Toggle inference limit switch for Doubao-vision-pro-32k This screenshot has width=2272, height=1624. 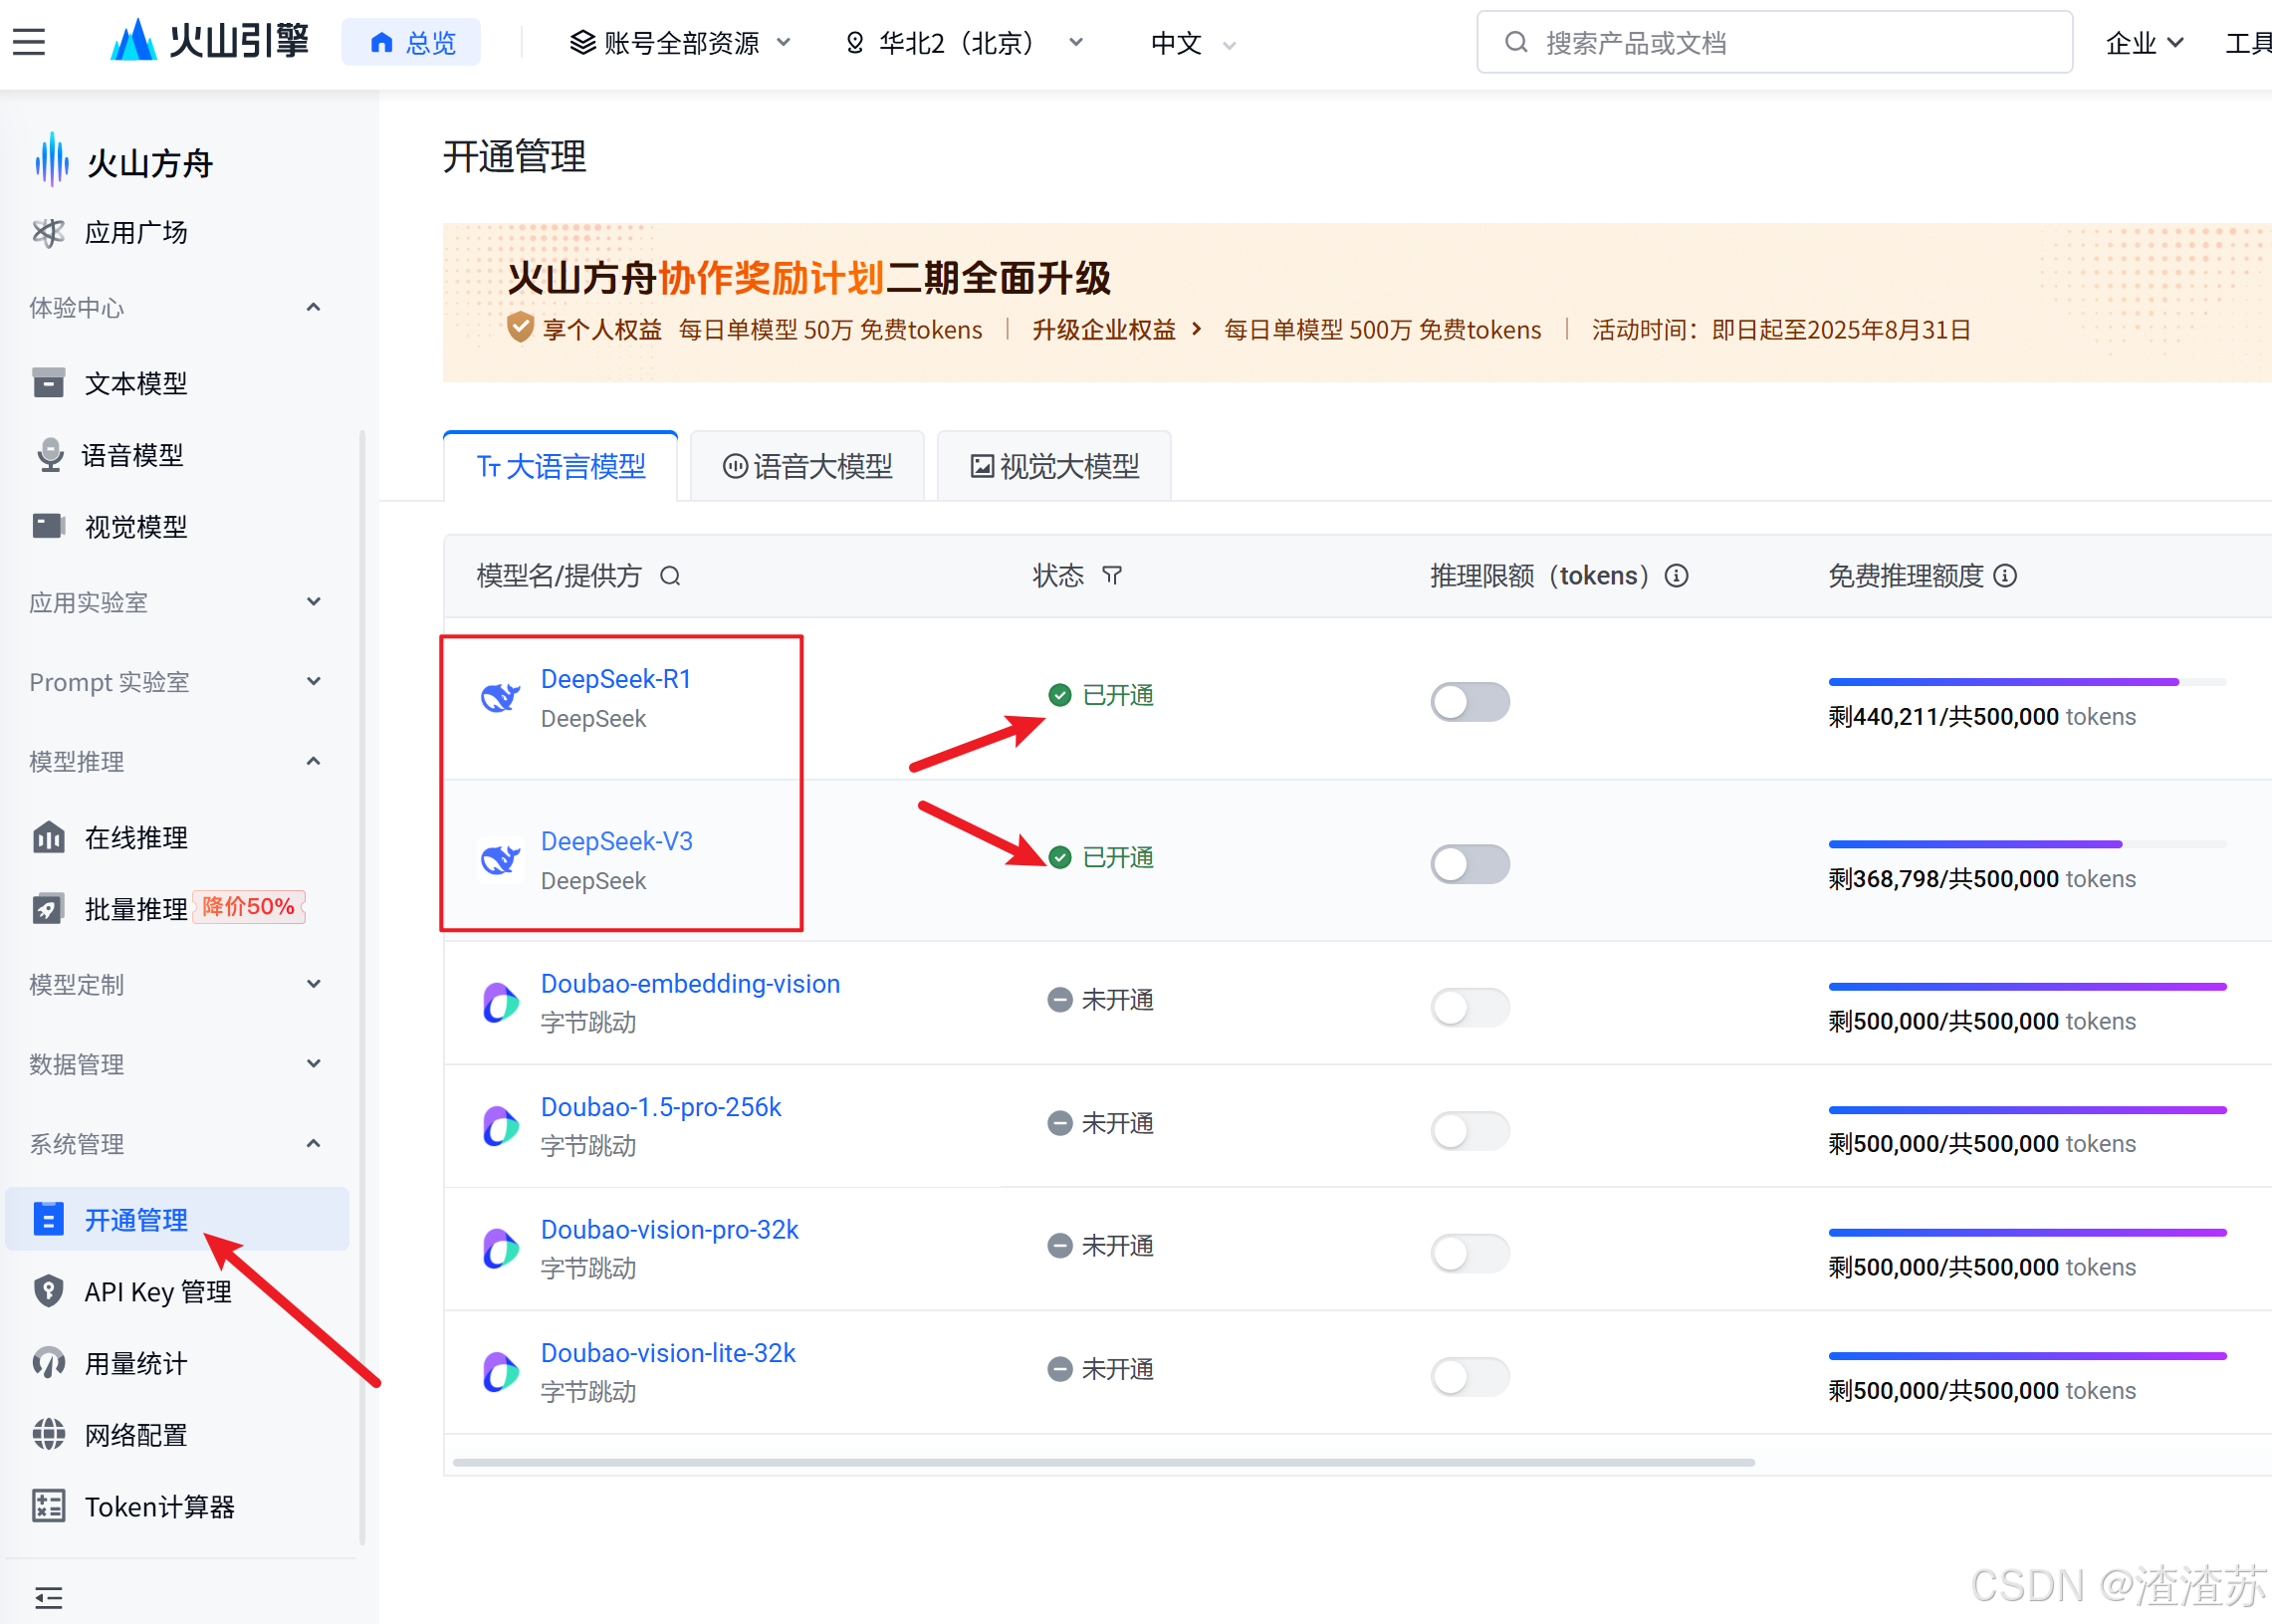(x=1470, y=1252)
